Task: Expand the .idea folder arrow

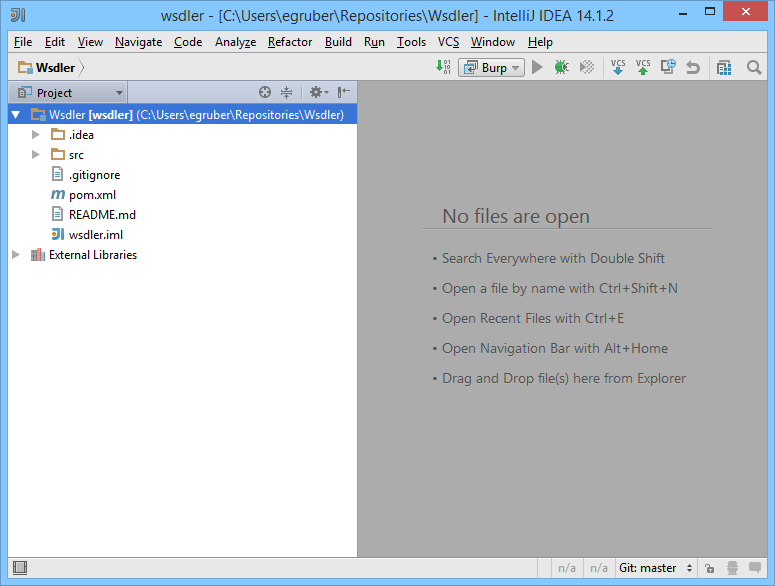Action: [x=36, y=134]
